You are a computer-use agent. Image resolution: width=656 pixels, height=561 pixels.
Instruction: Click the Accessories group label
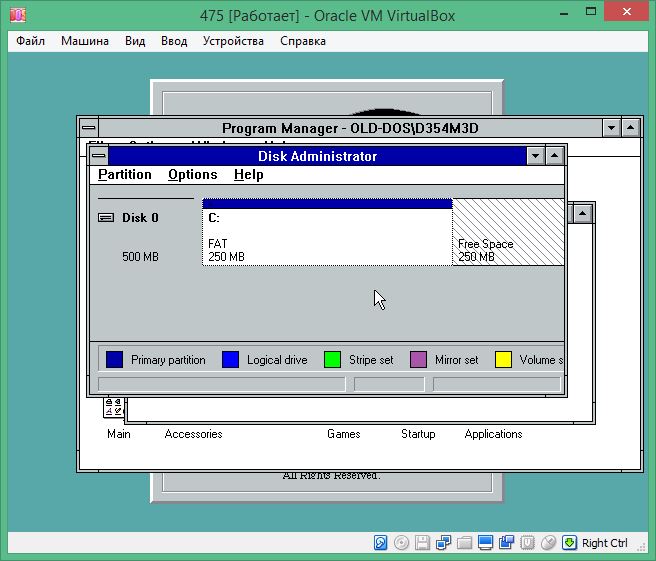[x=193, y=434]
